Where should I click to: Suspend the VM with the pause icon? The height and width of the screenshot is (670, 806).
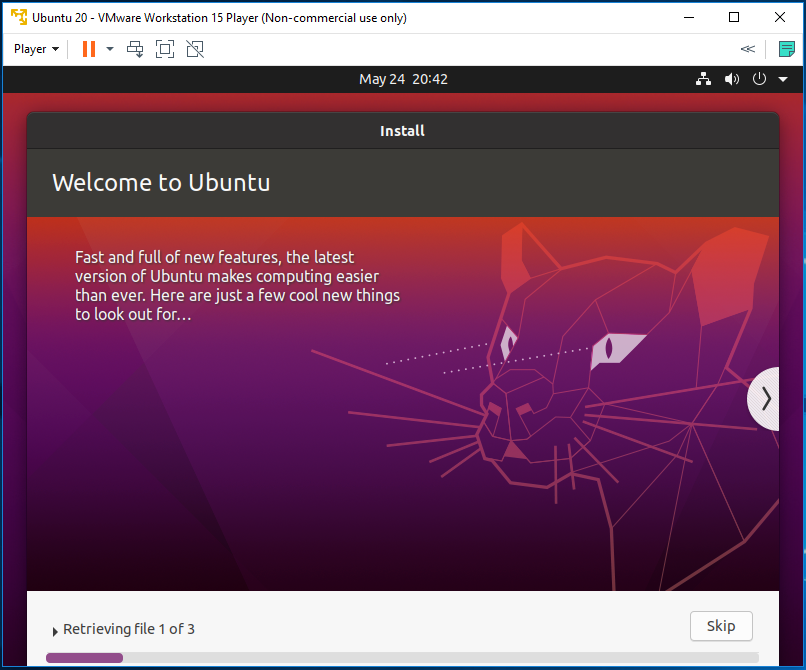(89, 49)
